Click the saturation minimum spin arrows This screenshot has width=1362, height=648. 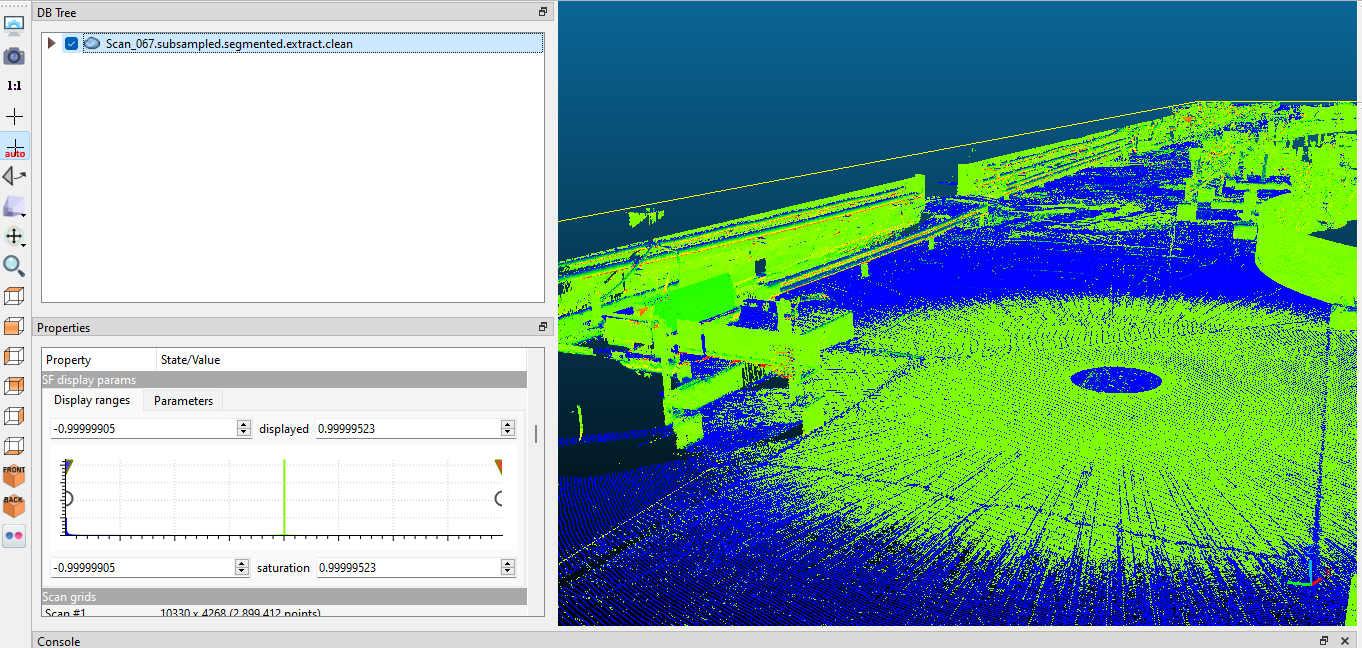(x=243, y=567)
